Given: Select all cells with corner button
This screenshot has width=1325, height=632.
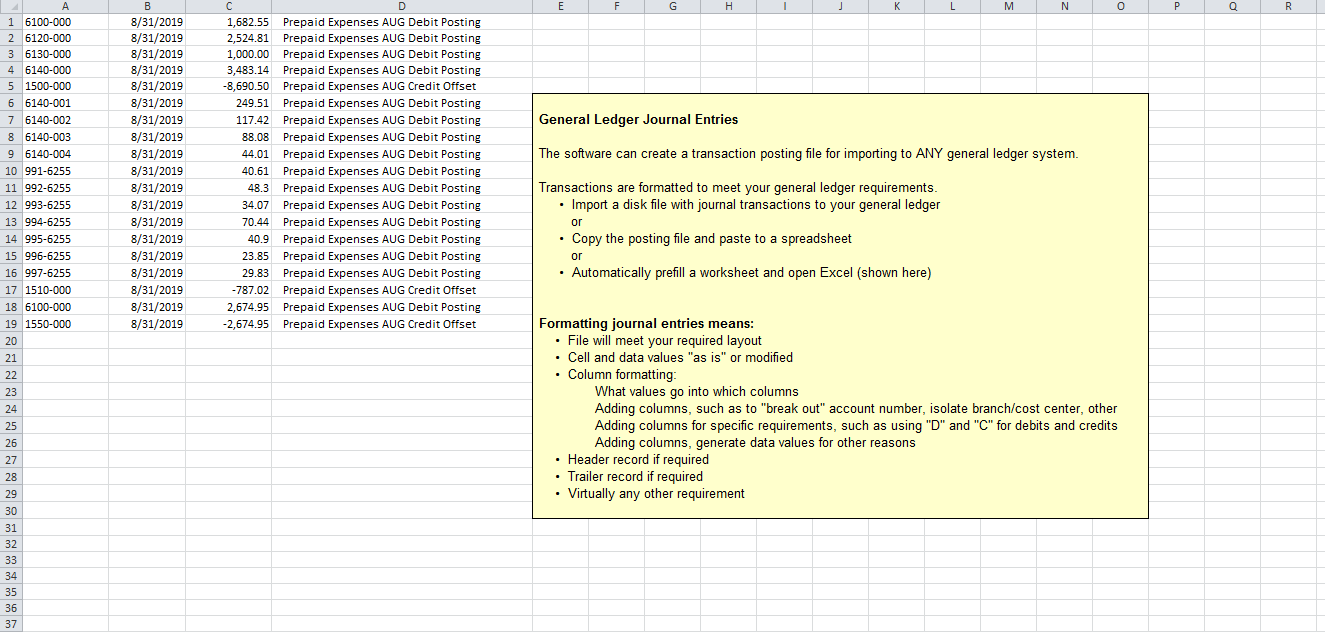Looking at the screenshot, I should [10, 6].
